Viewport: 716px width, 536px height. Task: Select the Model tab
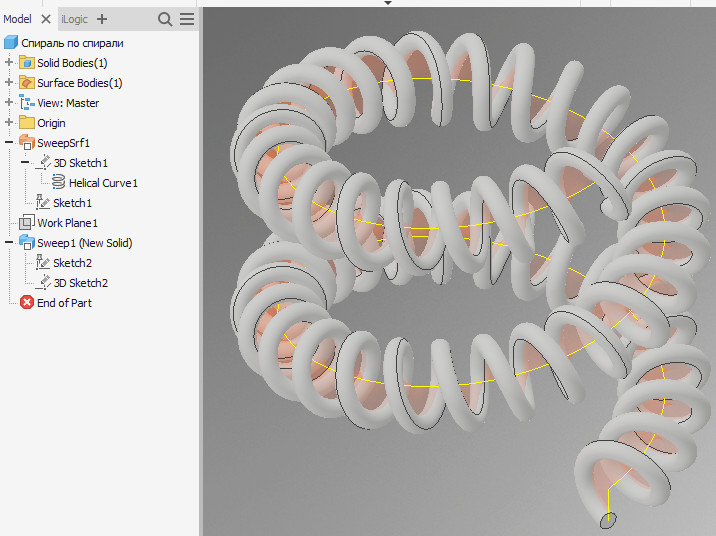17,19
